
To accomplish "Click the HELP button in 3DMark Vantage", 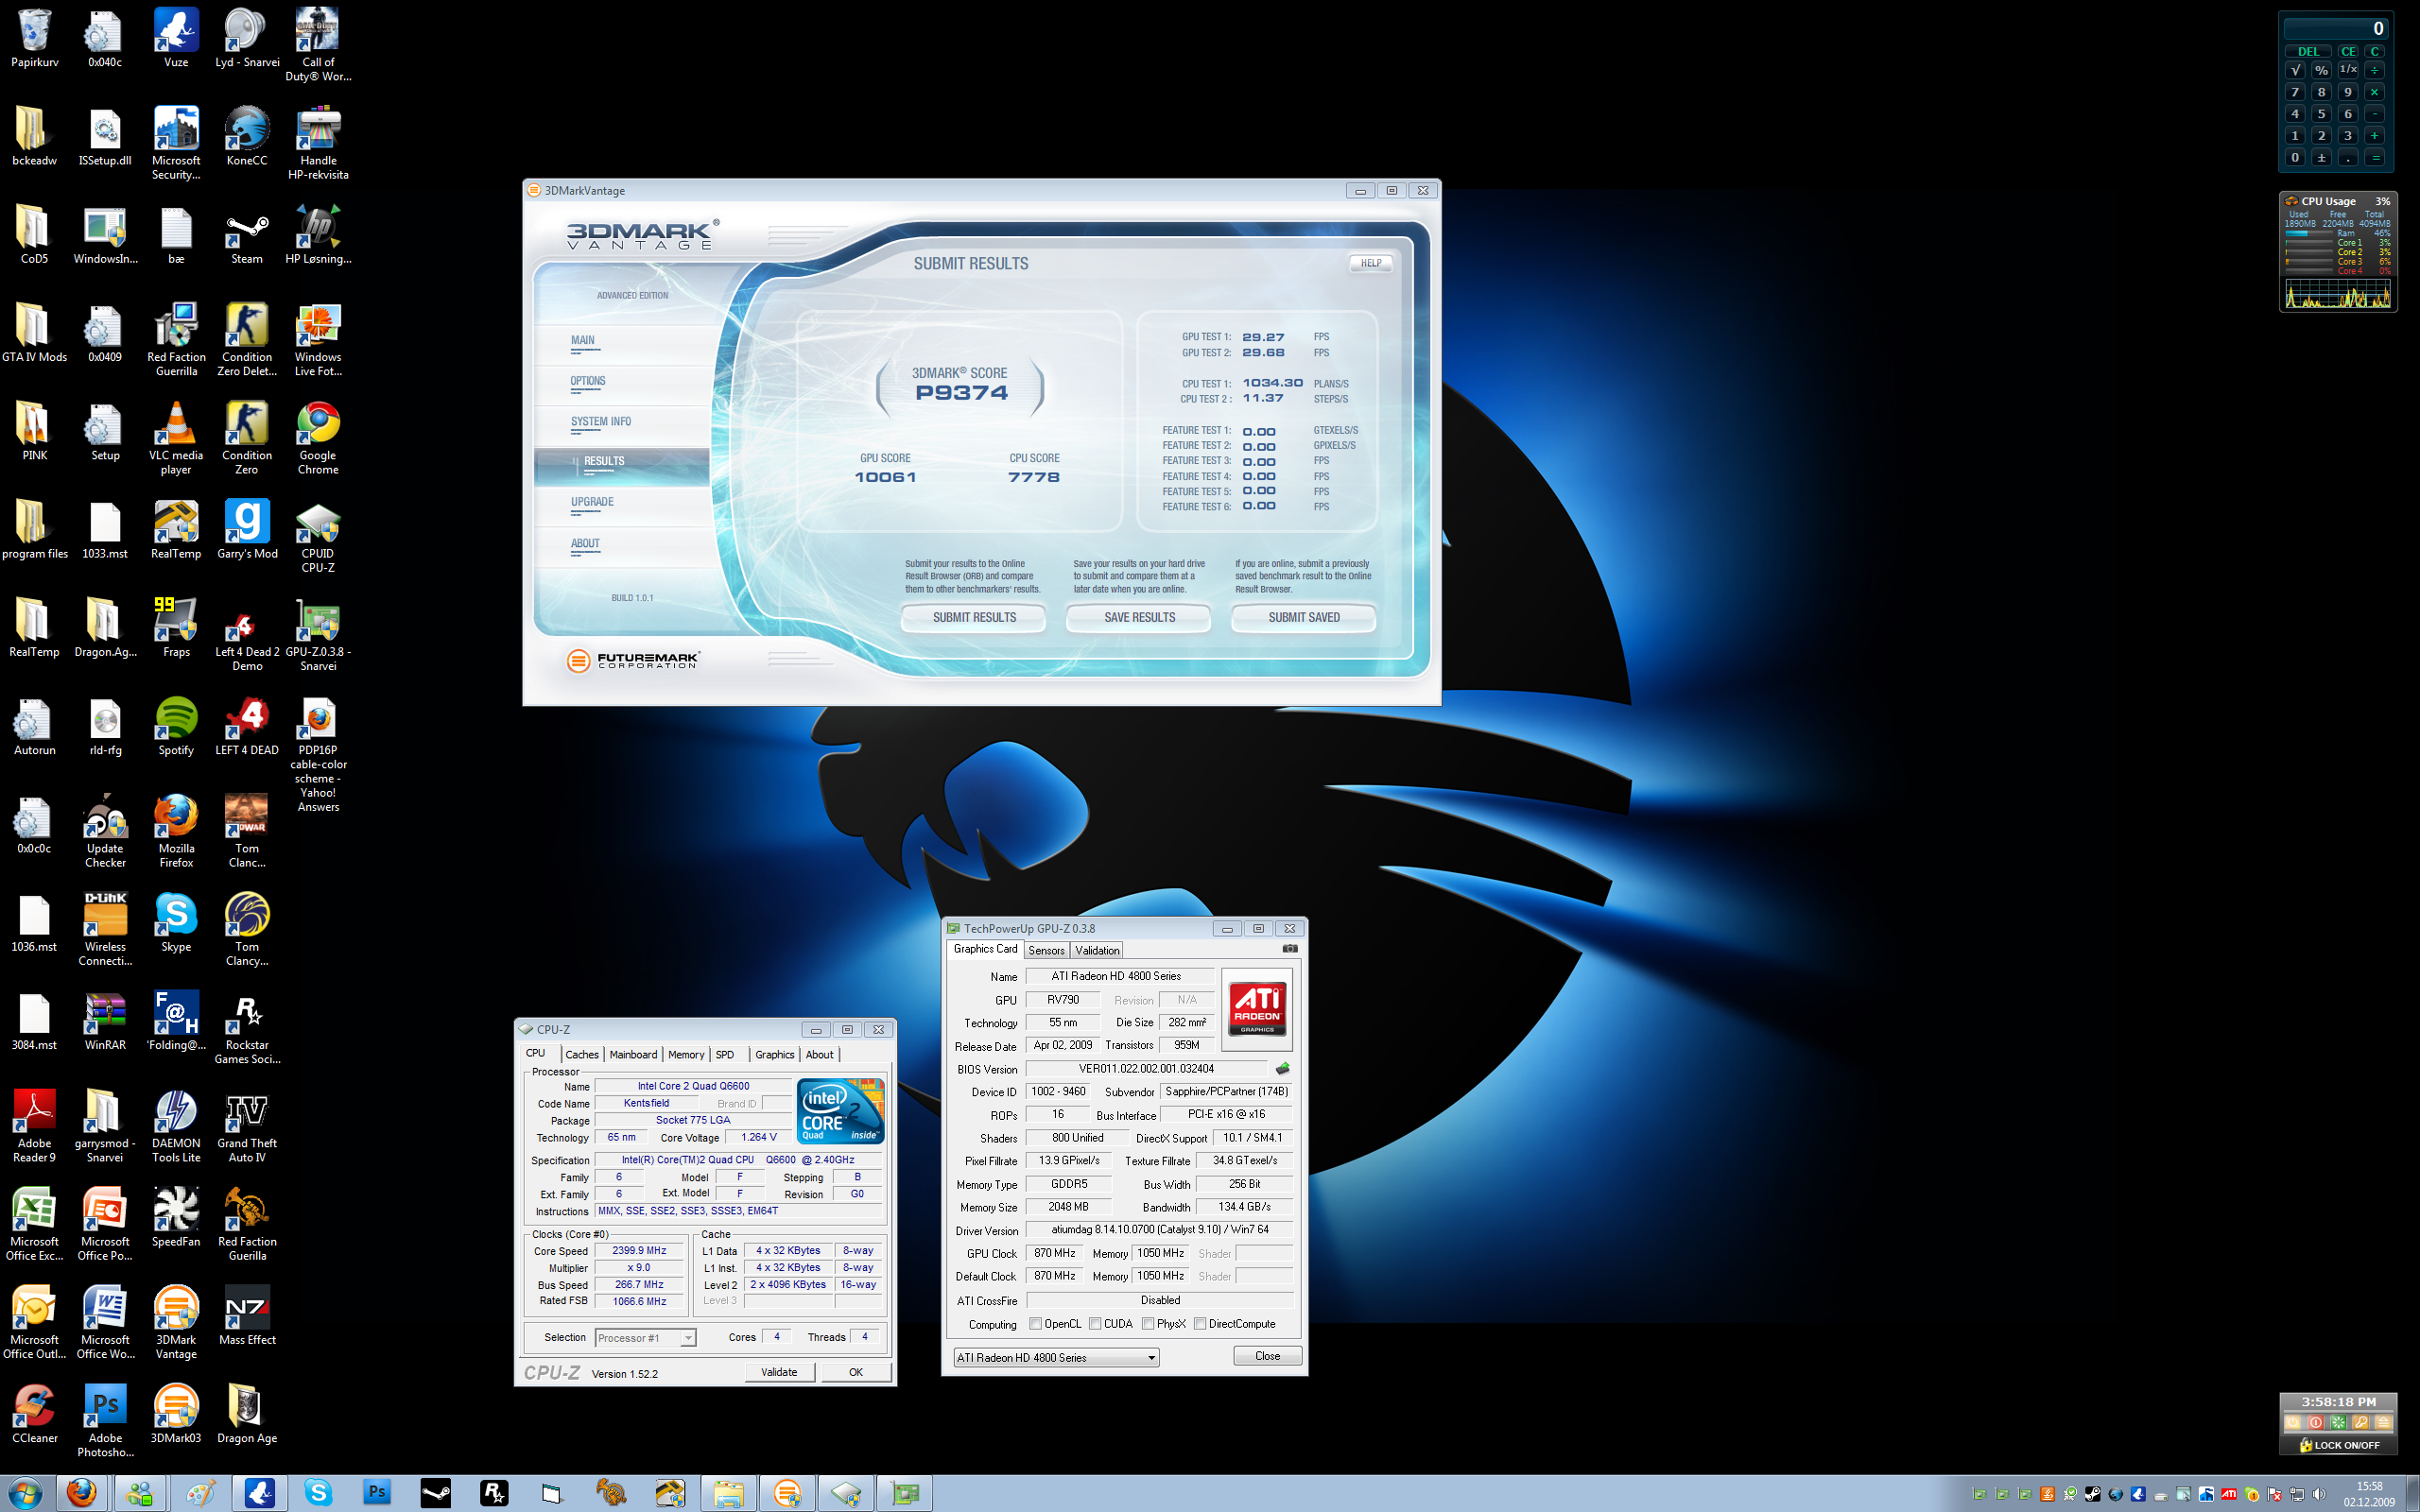I will click(1370, 263).
